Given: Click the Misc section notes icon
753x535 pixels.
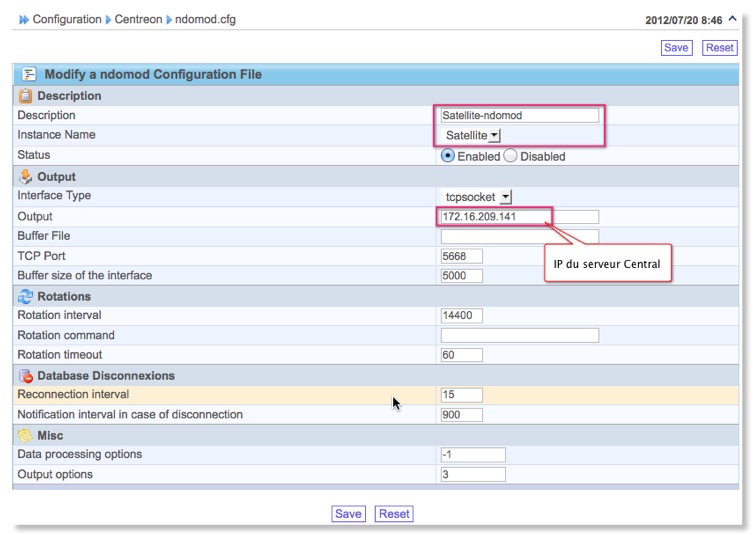Looking at the screenshot, I should tap(25, 435).
